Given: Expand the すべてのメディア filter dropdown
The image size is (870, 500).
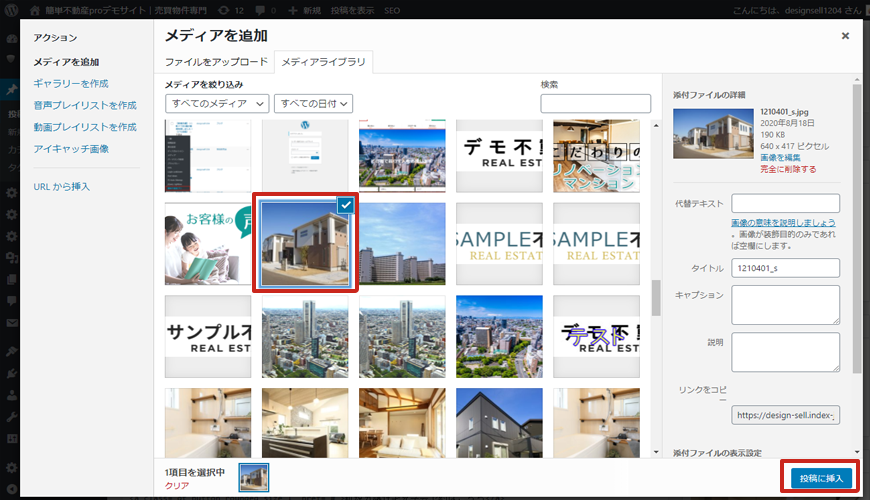Looking at the screenshot, I should click(217, 103).
